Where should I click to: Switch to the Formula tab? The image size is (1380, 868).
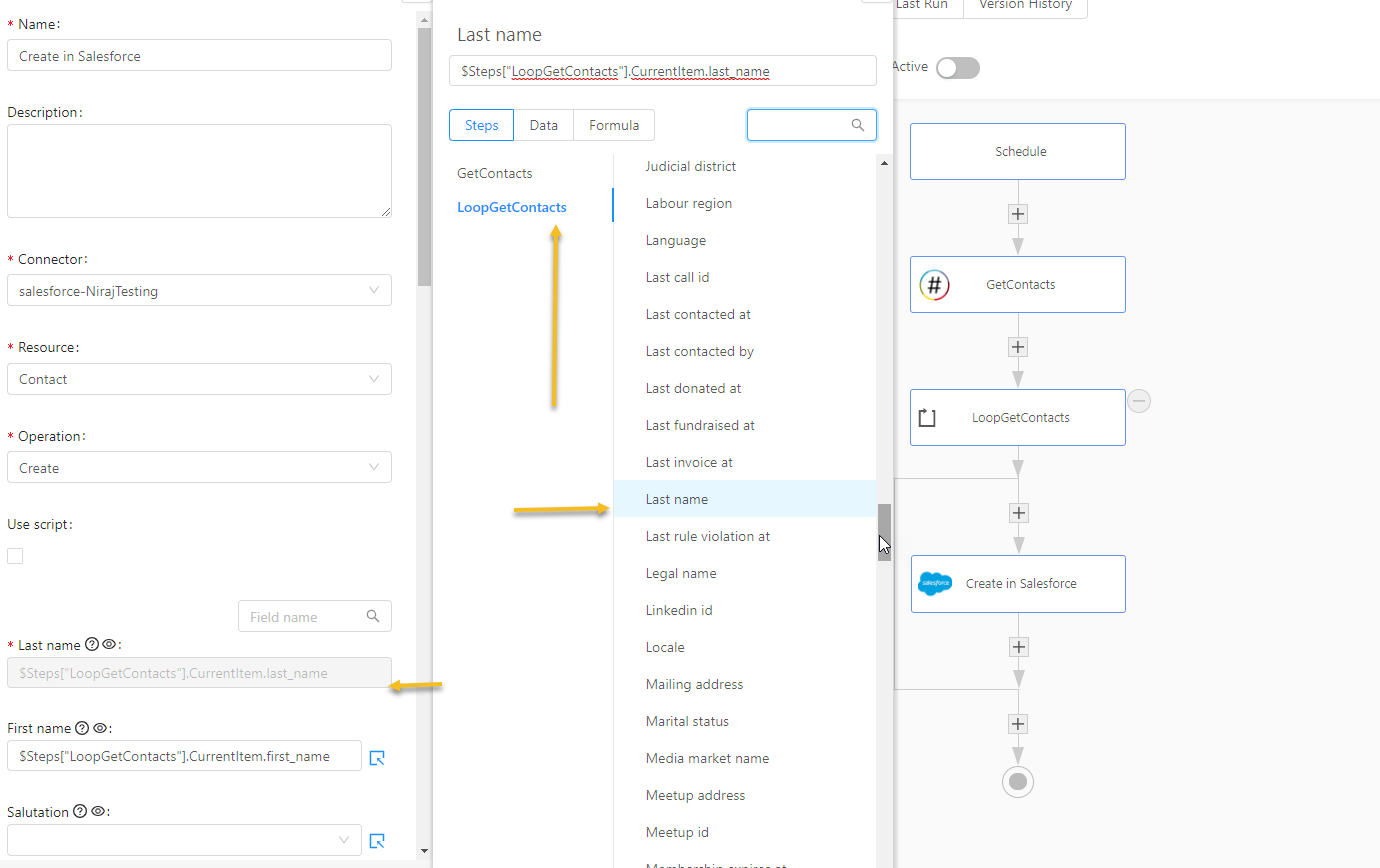614,125
